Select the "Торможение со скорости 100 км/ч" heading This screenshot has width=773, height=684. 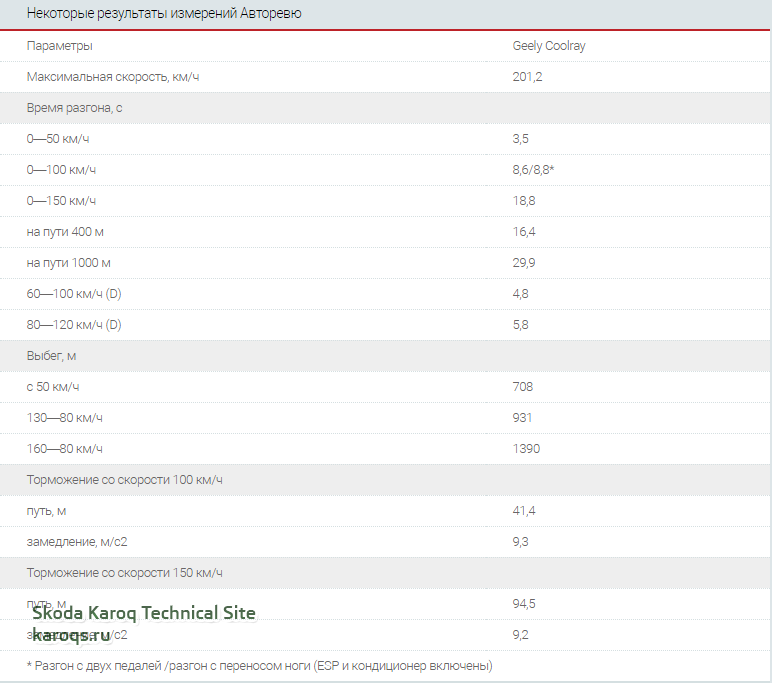click(124, 480)
